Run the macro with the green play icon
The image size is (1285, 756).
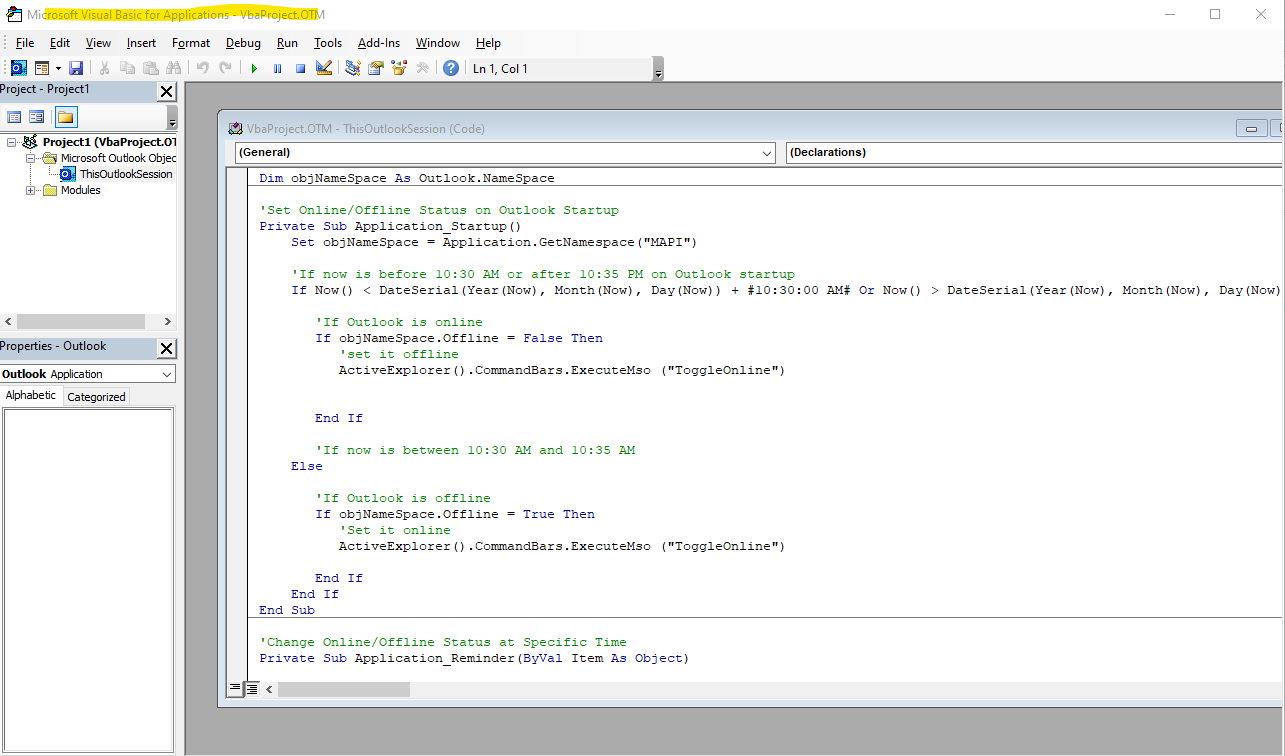tap(254, 68)
